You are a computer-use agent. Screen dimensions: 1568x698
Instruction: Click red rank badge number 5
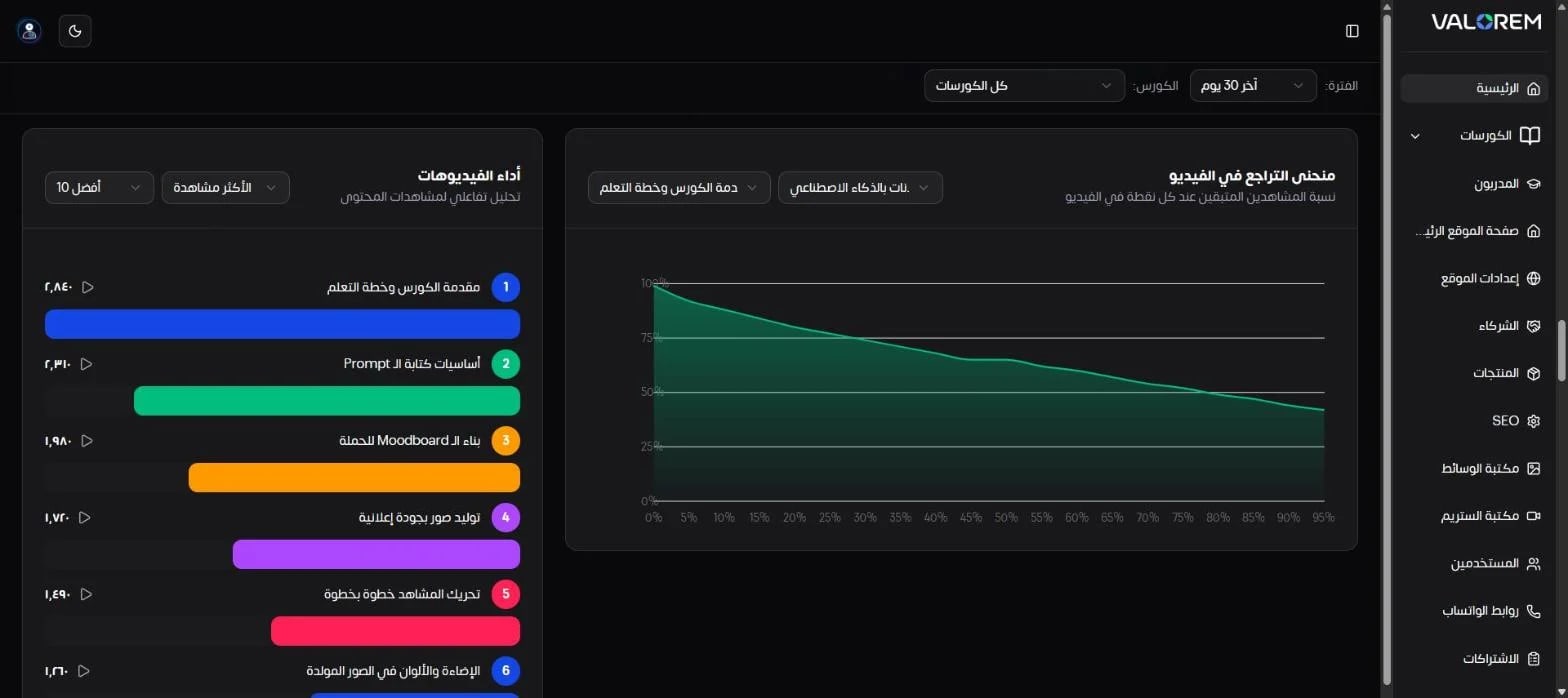pos(506,594)
